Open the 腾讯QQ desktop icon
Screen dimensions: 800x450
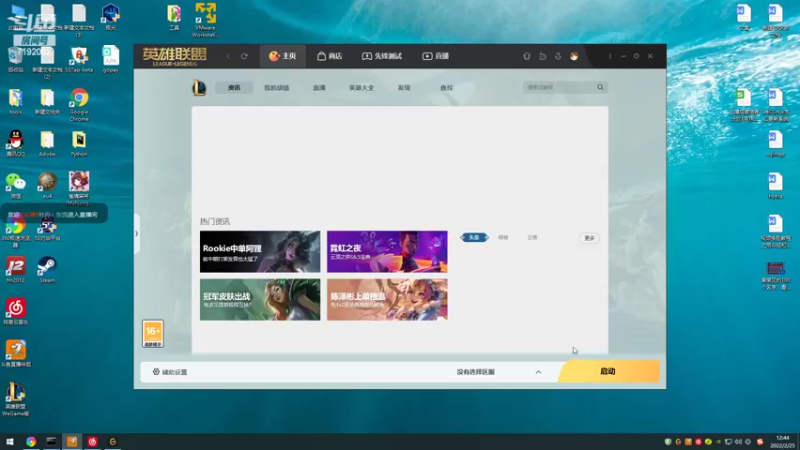16,143
